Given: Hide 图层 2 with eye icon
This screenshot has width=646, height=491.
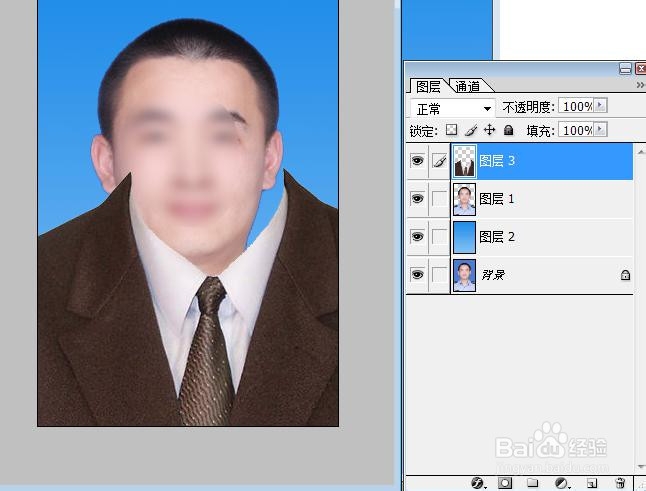Looking at the screenshot, I should (x=417, y=237).
